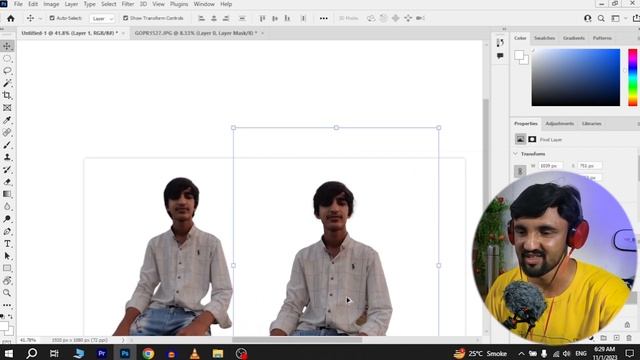Select the Elliptical Marquee tool
The width and height of the screenshot is (640, 360).
7,58
